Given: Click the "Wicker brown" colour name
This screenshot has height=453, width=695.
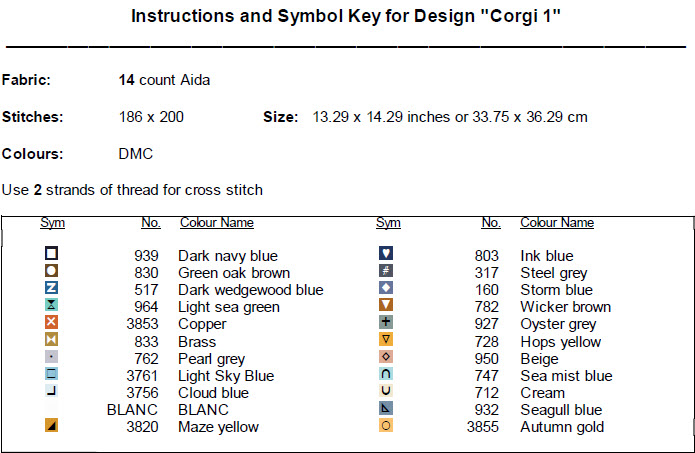Looking at the screenshot, I should click(565, 307).
